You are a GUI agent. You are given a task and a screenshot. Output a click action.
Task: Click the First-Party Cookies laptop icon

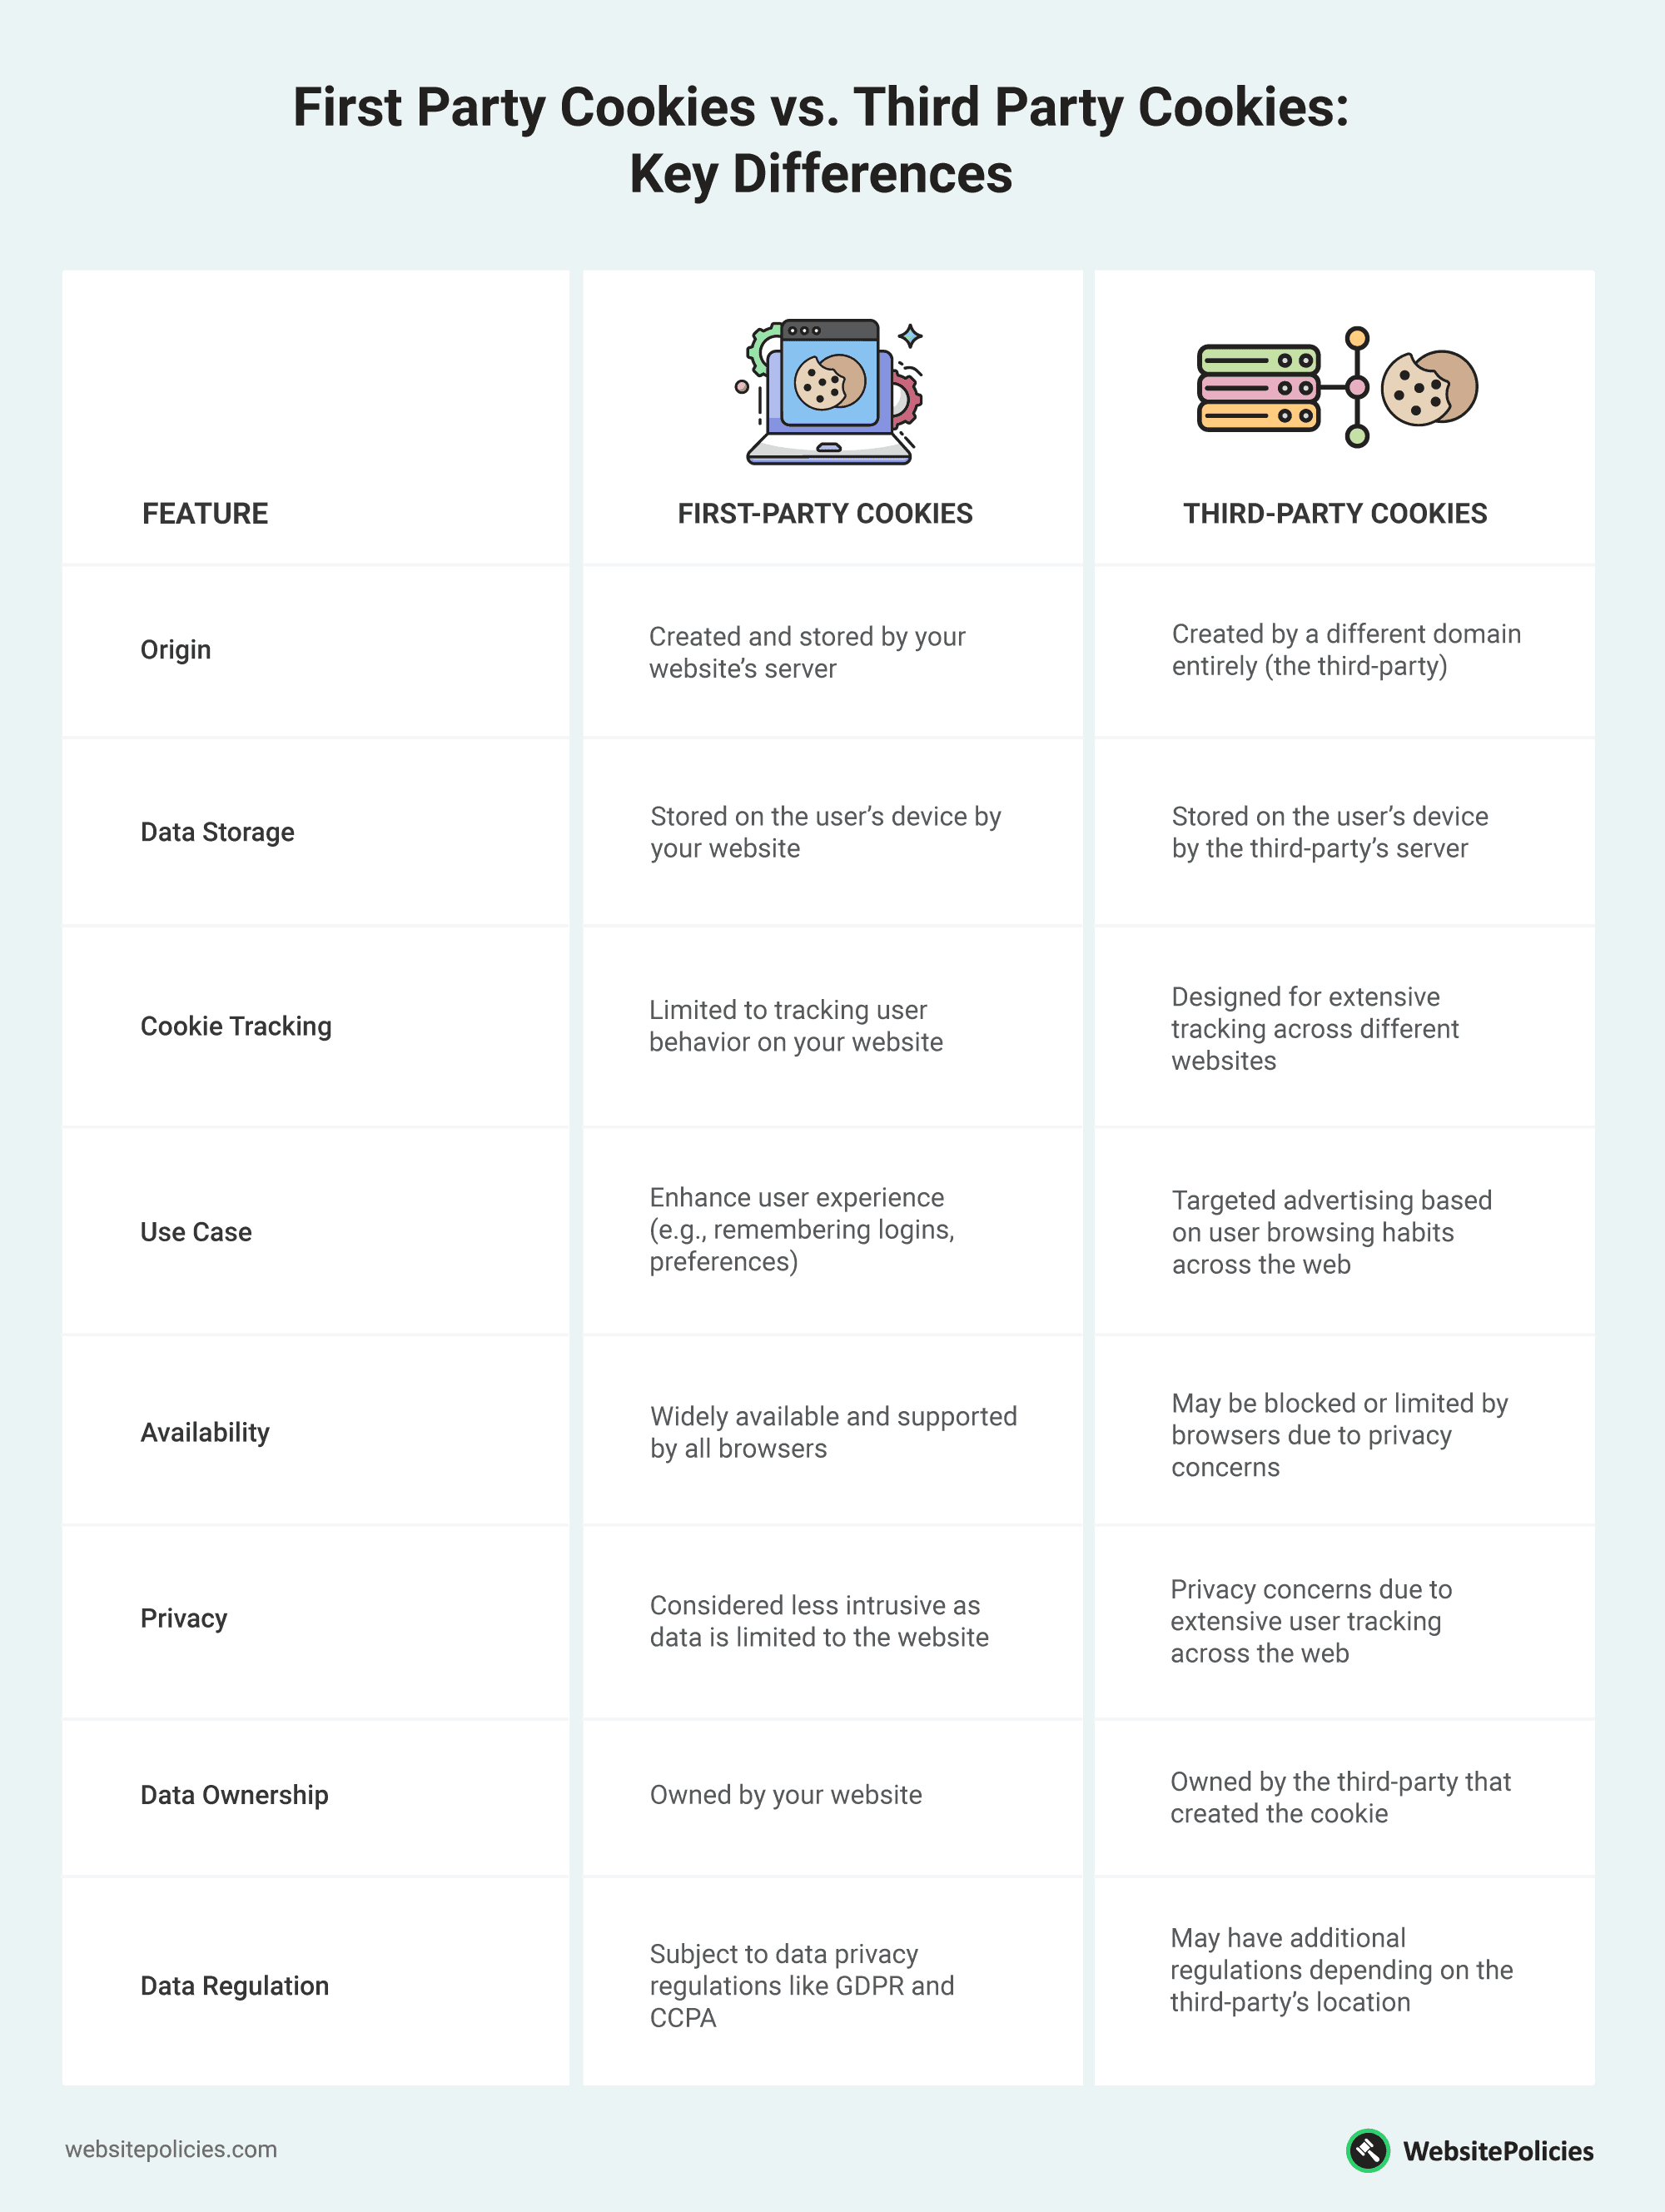point(831,359)
